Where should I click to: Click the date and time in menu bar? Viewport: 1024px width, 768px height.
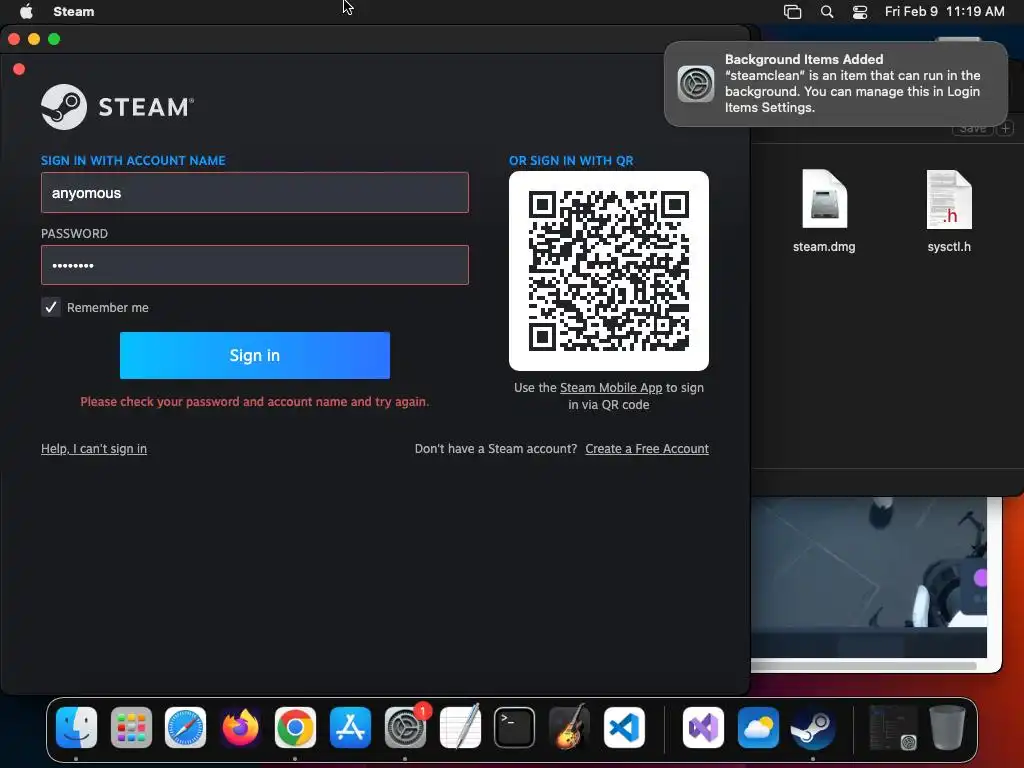(x=944, y=11)
